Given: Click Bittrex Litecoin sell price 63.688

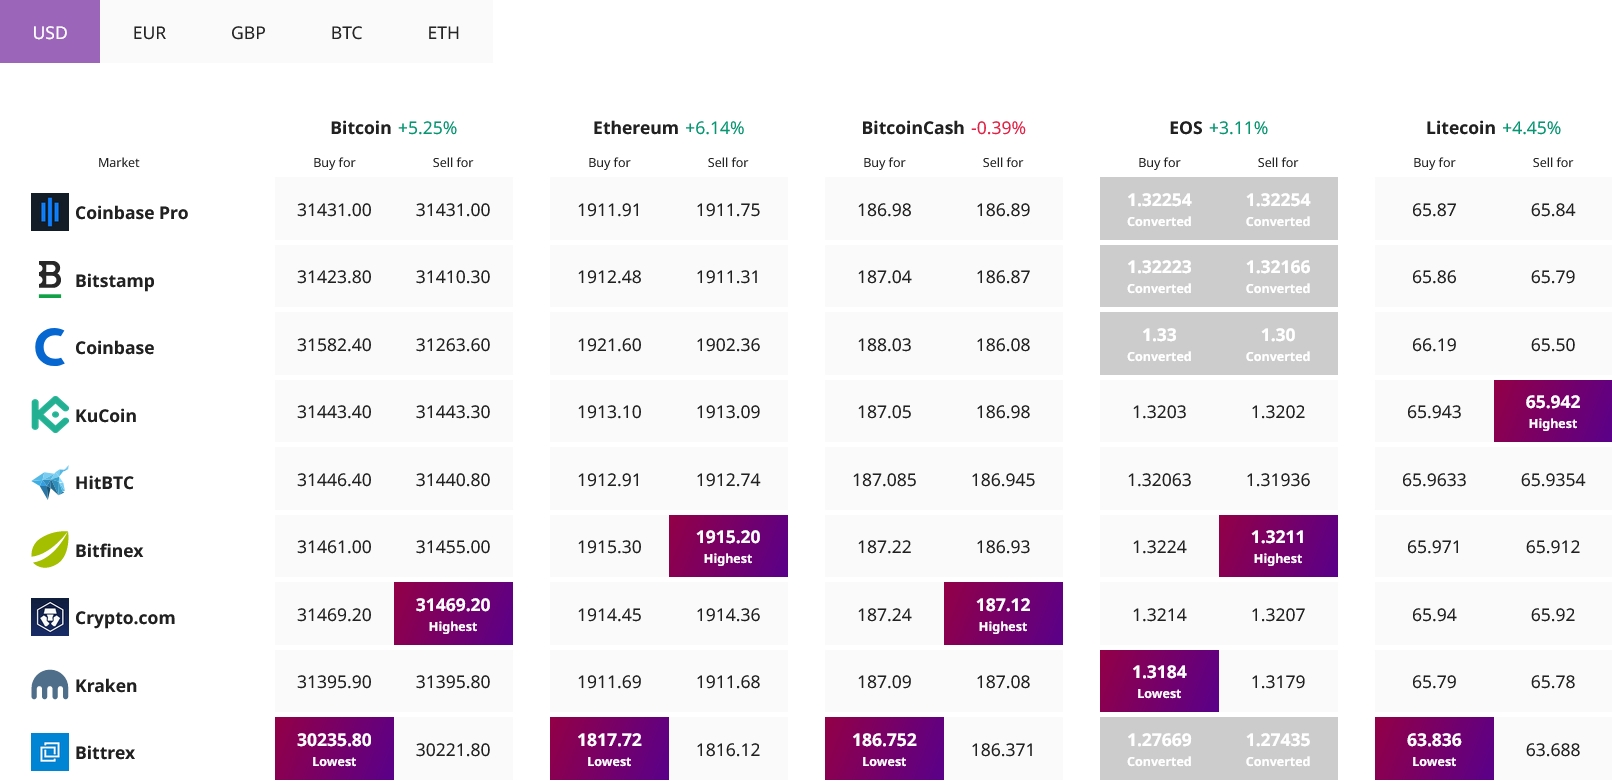Looking at the screenshot, I should 1553,749.
